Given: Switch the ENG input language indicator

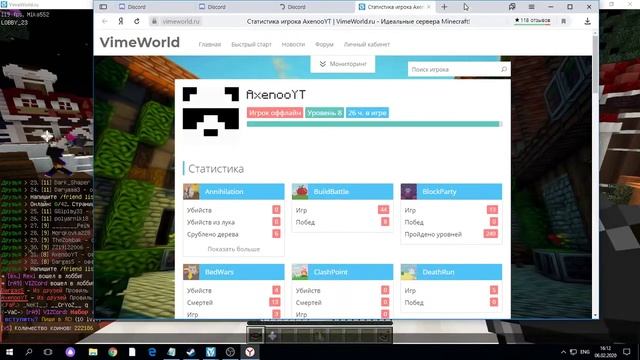Looking at the screenshot, I should [585, 352].
